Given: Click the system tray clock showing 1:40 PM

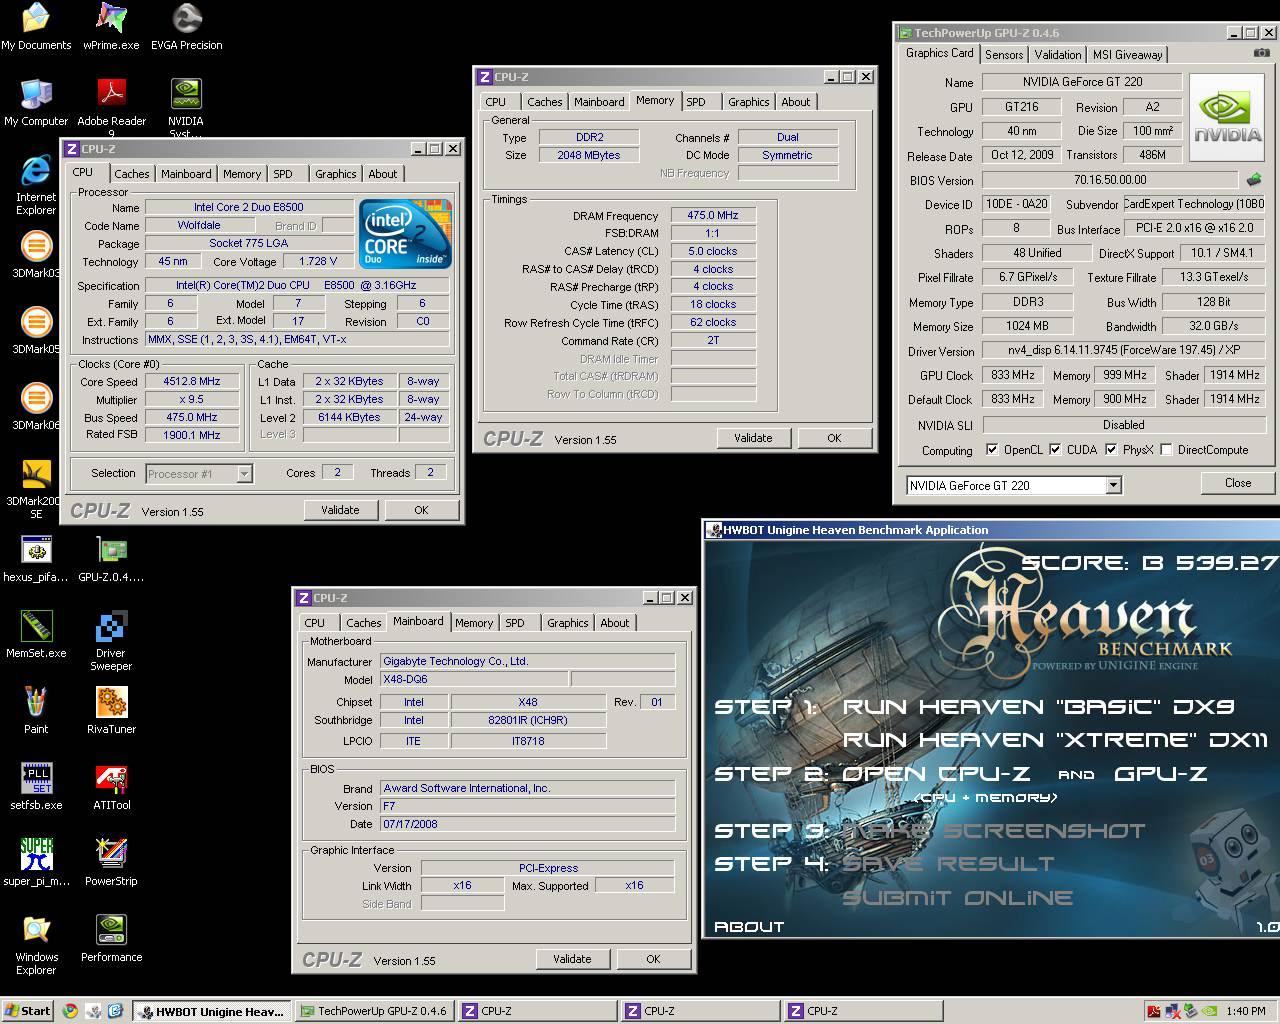Looking at the screenshot, I should pyautogui.click(x=1245, y=1011).
